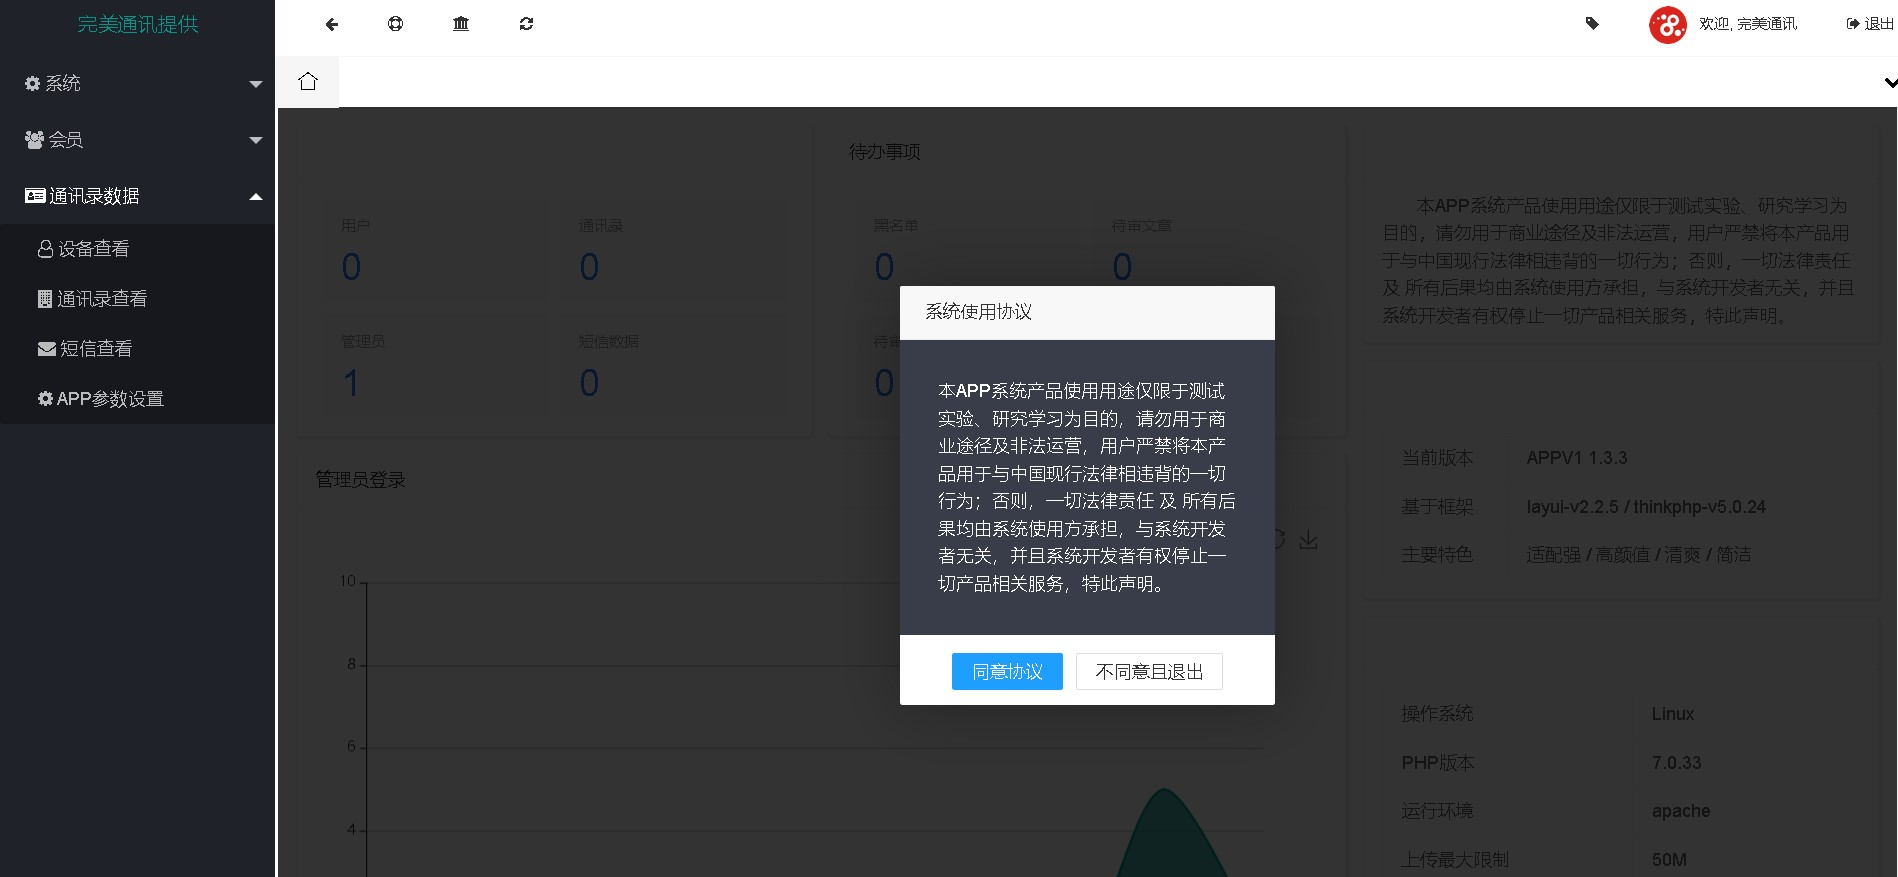This screenshot has height=877, width=1898.
Task: Open 通讯录查看 in sidebar
Action: 138,299
